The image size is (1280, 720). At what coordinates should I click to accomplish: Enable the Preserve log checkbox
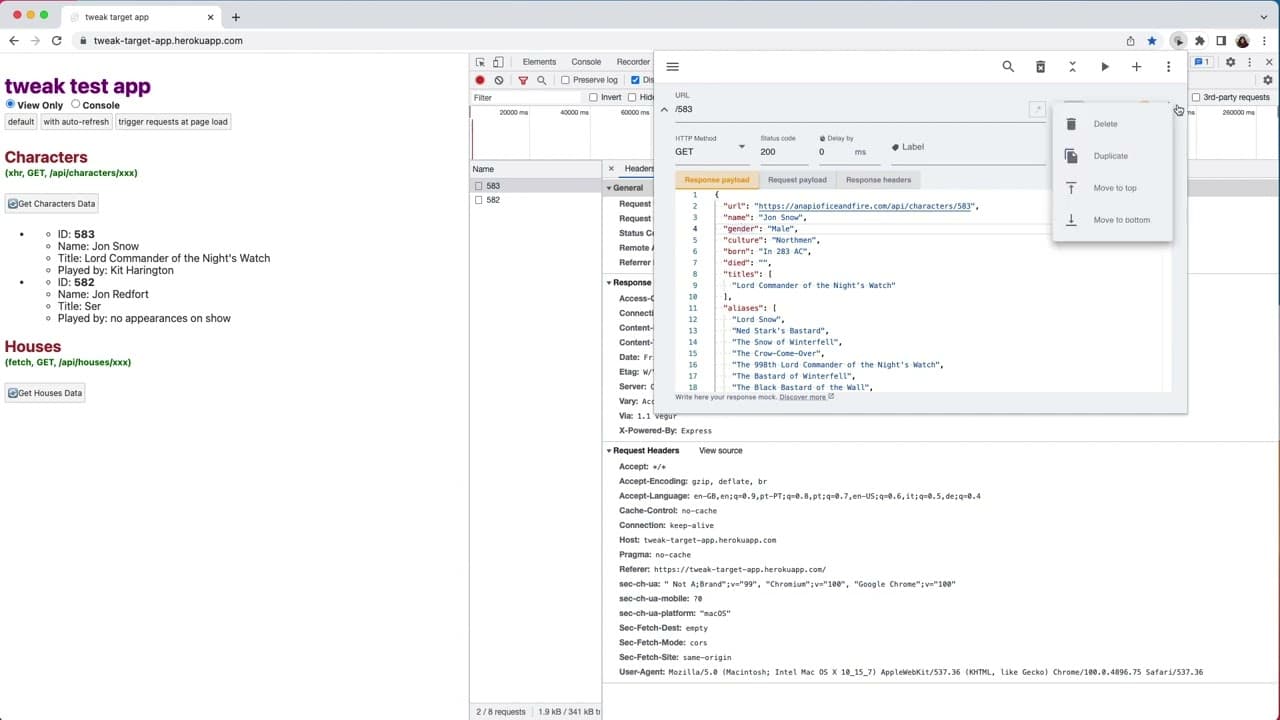click(x=565, y=80)
